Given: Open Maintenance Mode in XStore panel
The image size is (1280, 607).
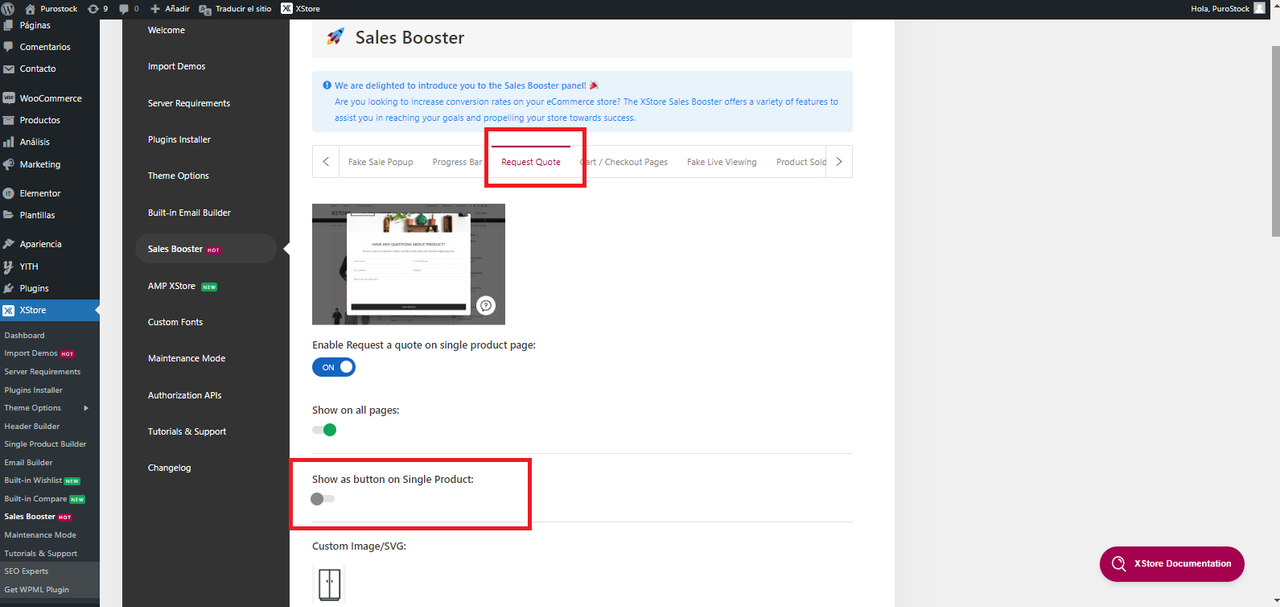Looking at the screenshot, I should (x=186, y=358).
